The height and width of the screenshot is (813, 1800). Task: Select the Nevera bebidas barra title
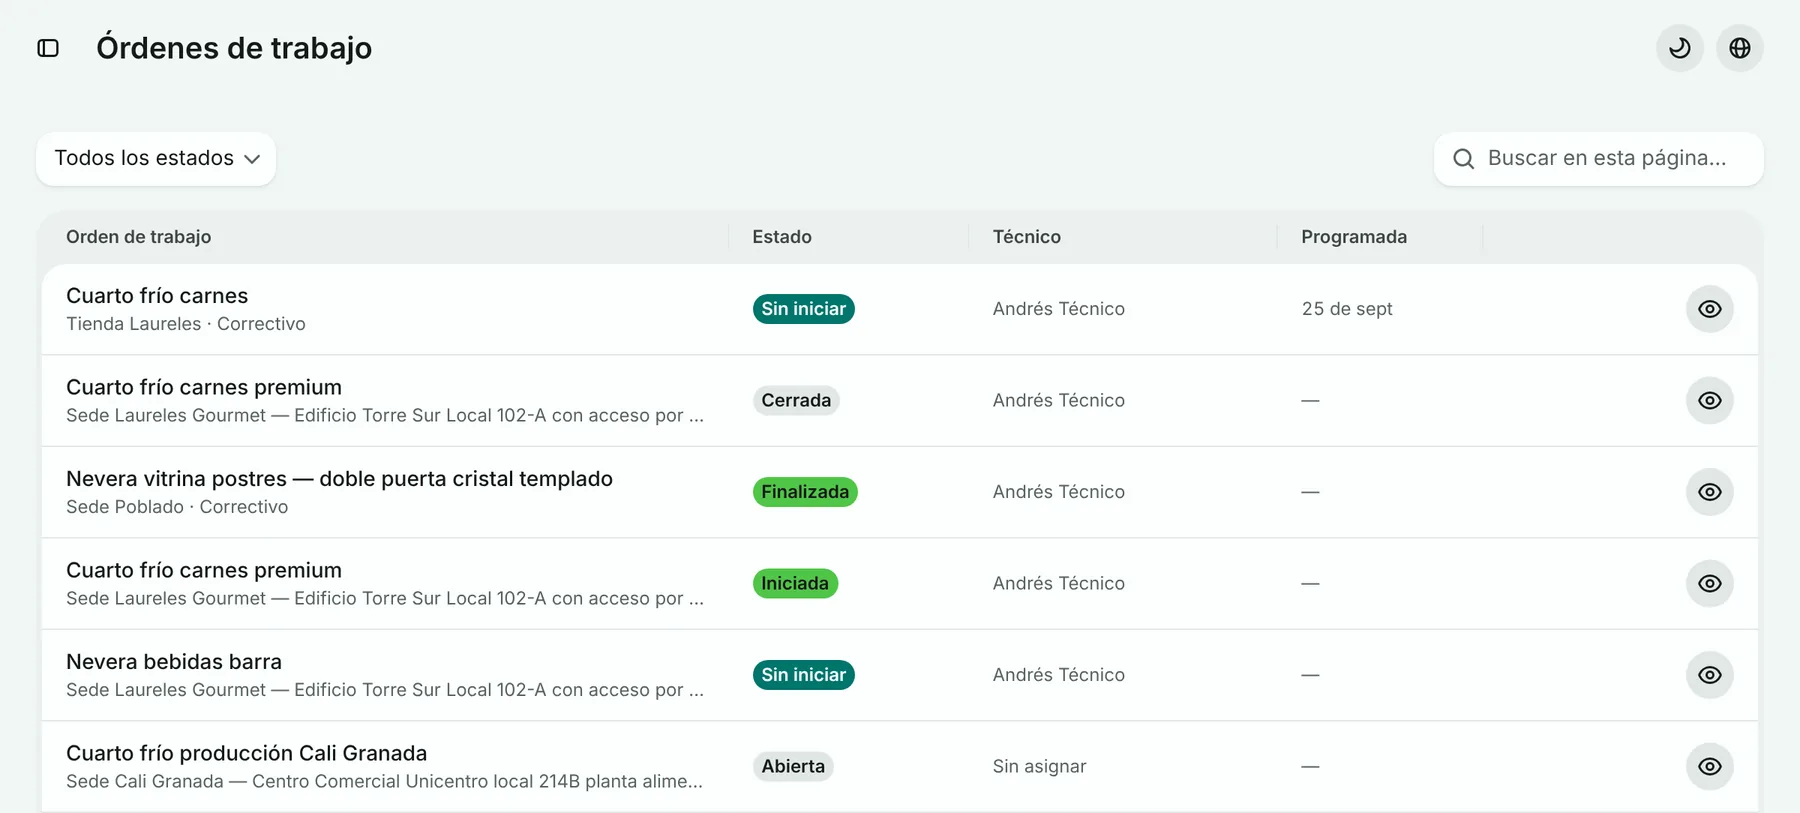[x=174, y=662]
